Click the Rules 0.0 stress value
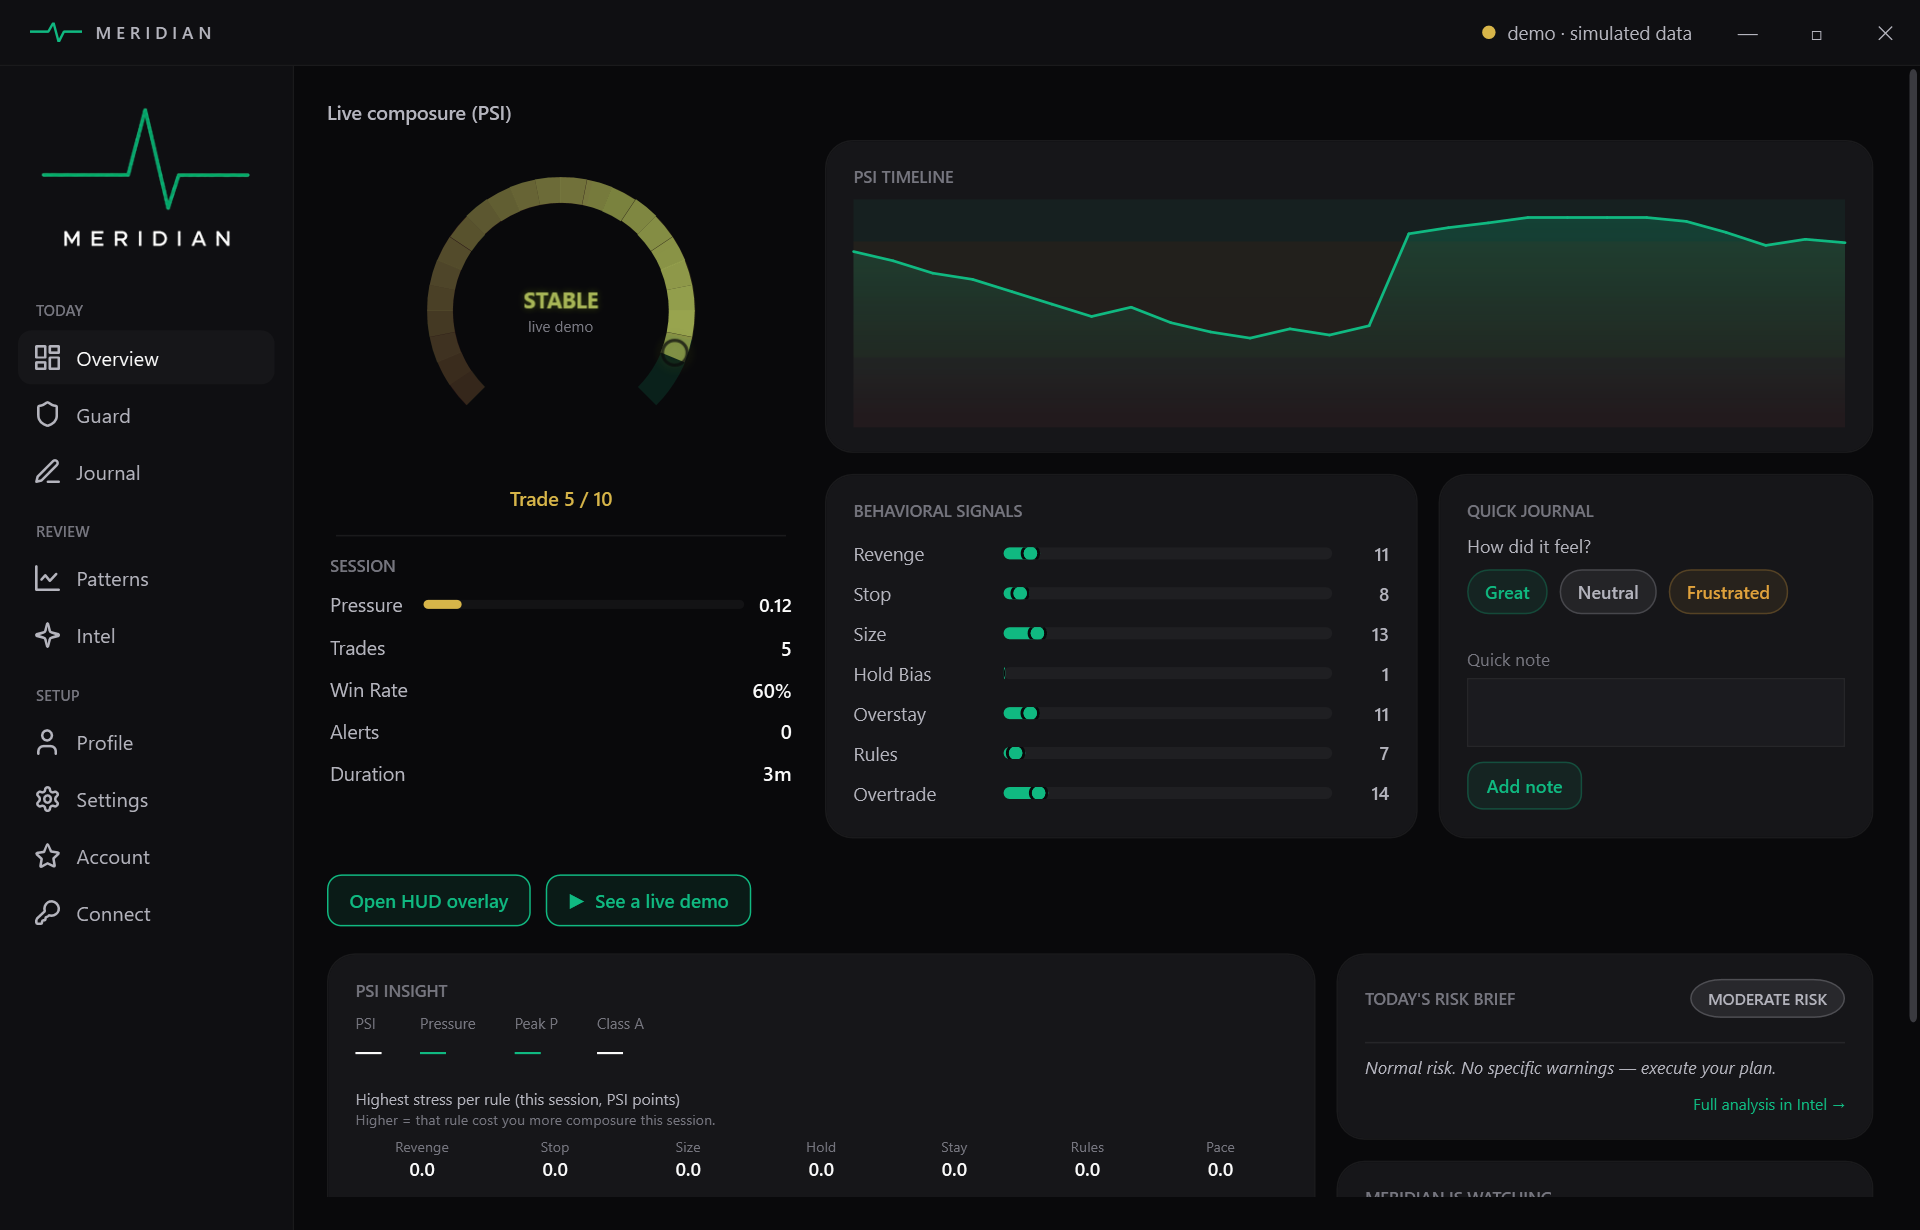The width and height of the screenshot is (1920, 1230). [x=1087, y=1169]
